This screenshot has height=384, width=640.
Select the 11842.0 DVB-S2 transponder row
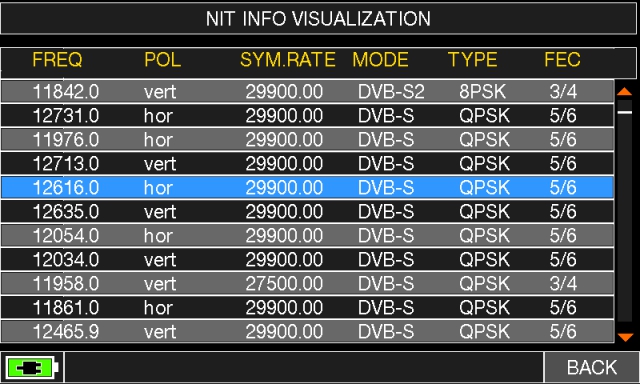point(307,91)
